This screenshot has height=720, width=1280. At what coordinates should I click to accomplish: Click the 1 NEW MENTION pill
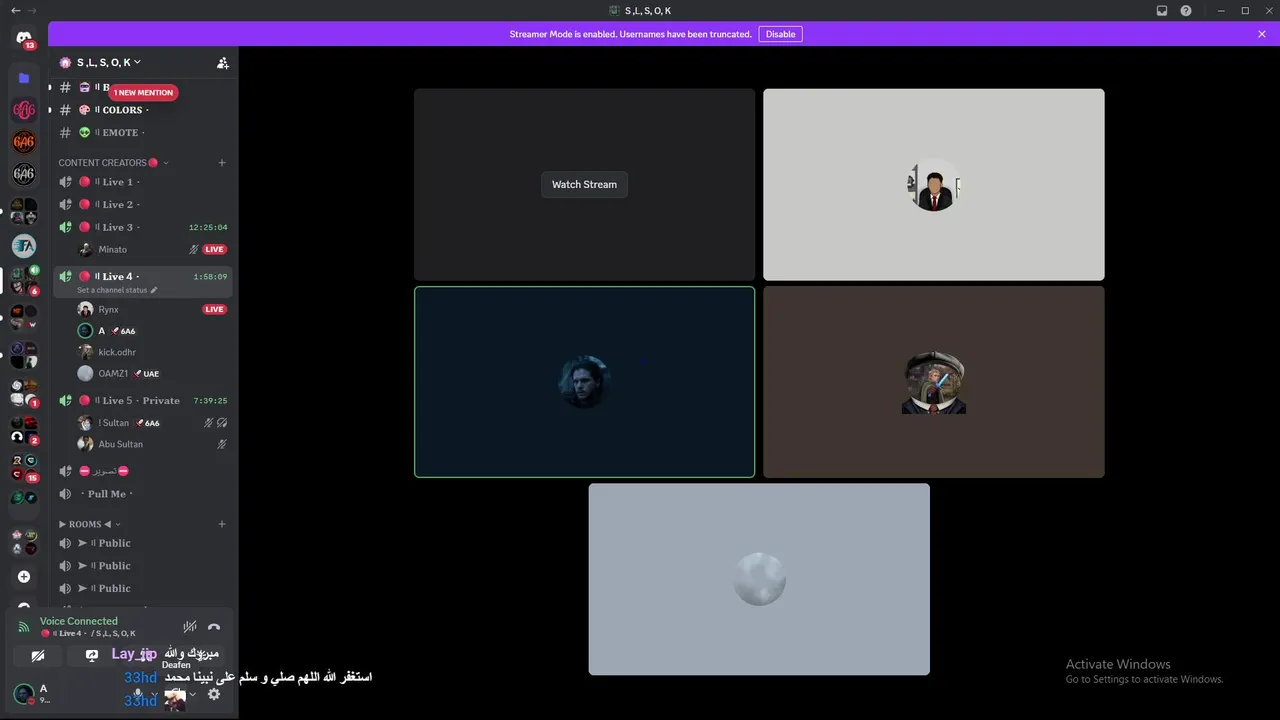[143, 92]
